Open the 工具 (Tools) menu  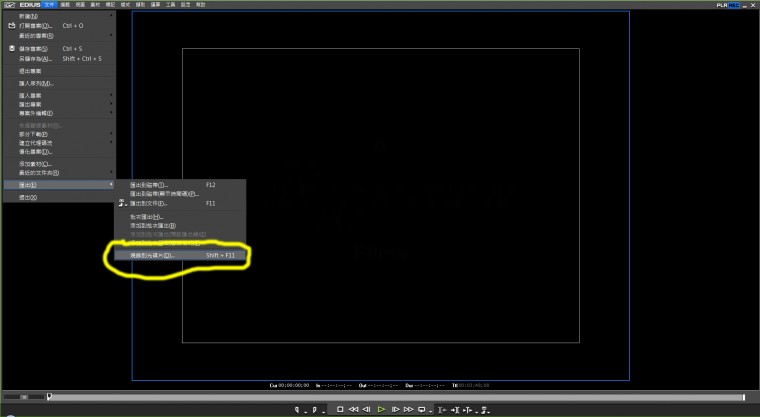click(170, 4)
